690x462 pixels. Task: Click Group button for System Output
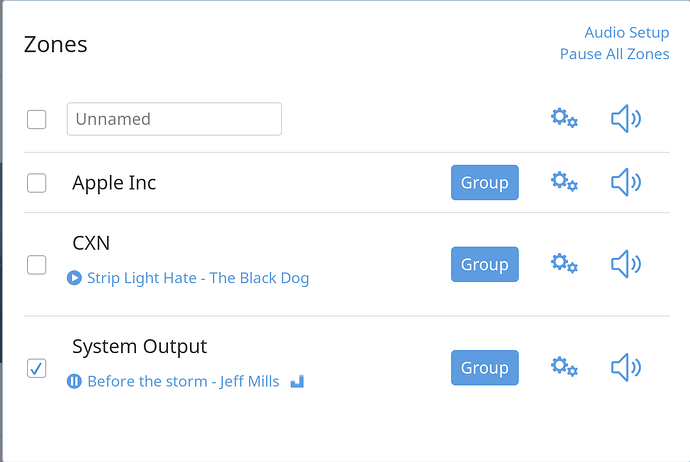(485, 368)
